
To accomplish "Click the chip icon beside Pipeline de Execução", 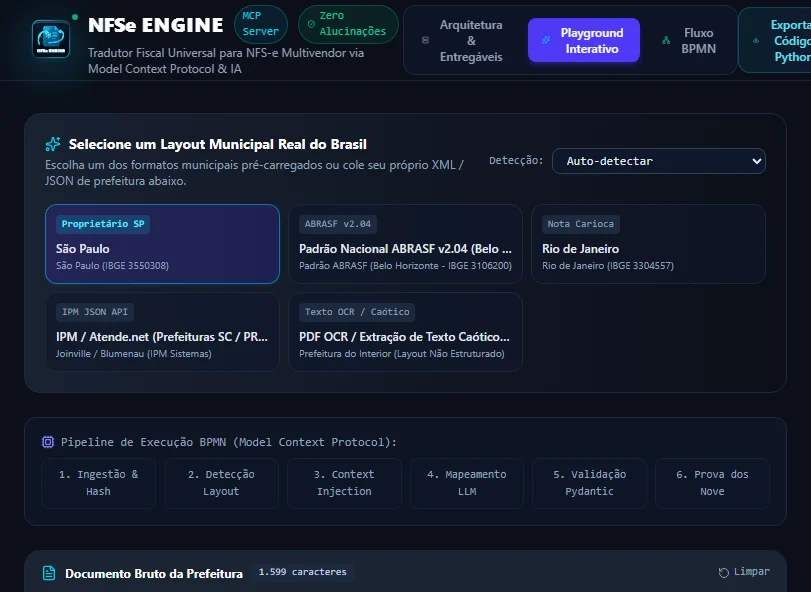I will click(x=48, y=442).
